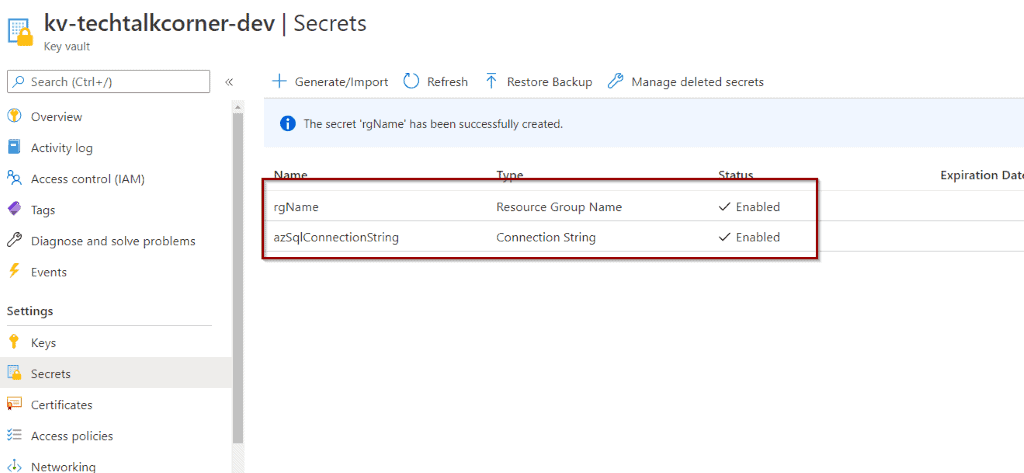Click the Restore Backup upload arrow icon
1024x473 pixels.
[491, 82]
